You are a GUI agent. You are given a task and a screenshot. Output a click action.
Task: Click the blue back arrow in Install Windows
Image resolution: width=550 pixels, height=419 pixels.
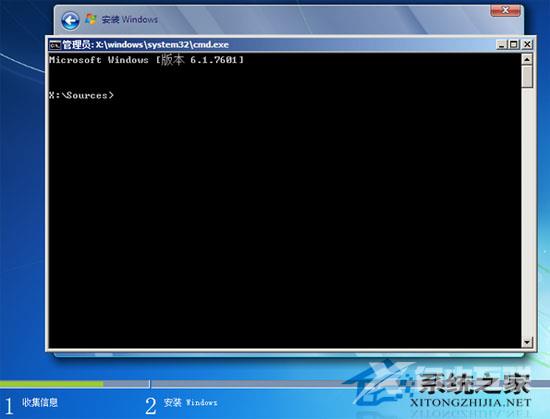pos(71,20)
